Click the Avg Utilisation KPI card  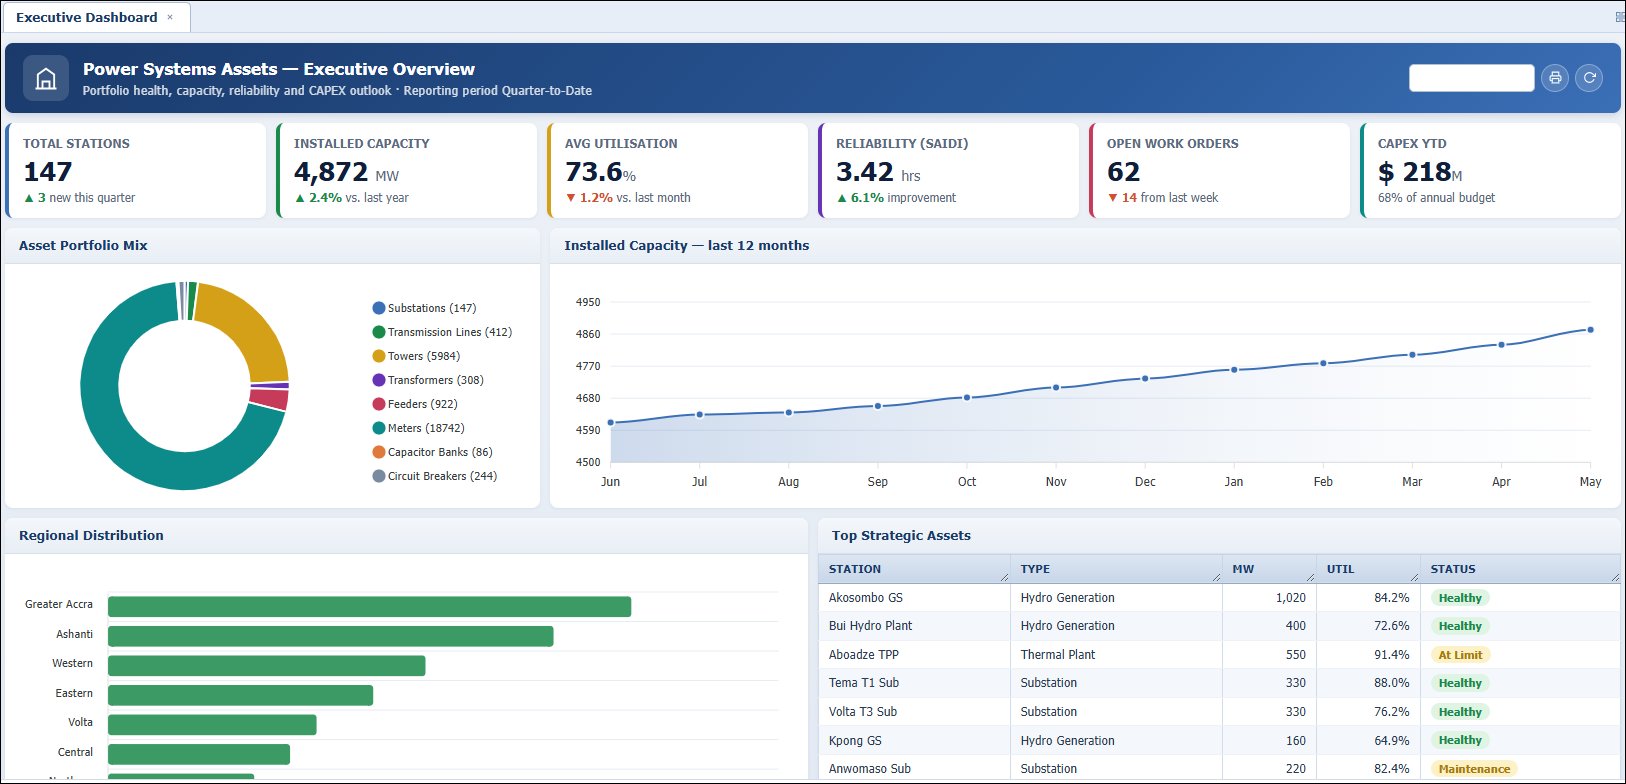[678, 170]
